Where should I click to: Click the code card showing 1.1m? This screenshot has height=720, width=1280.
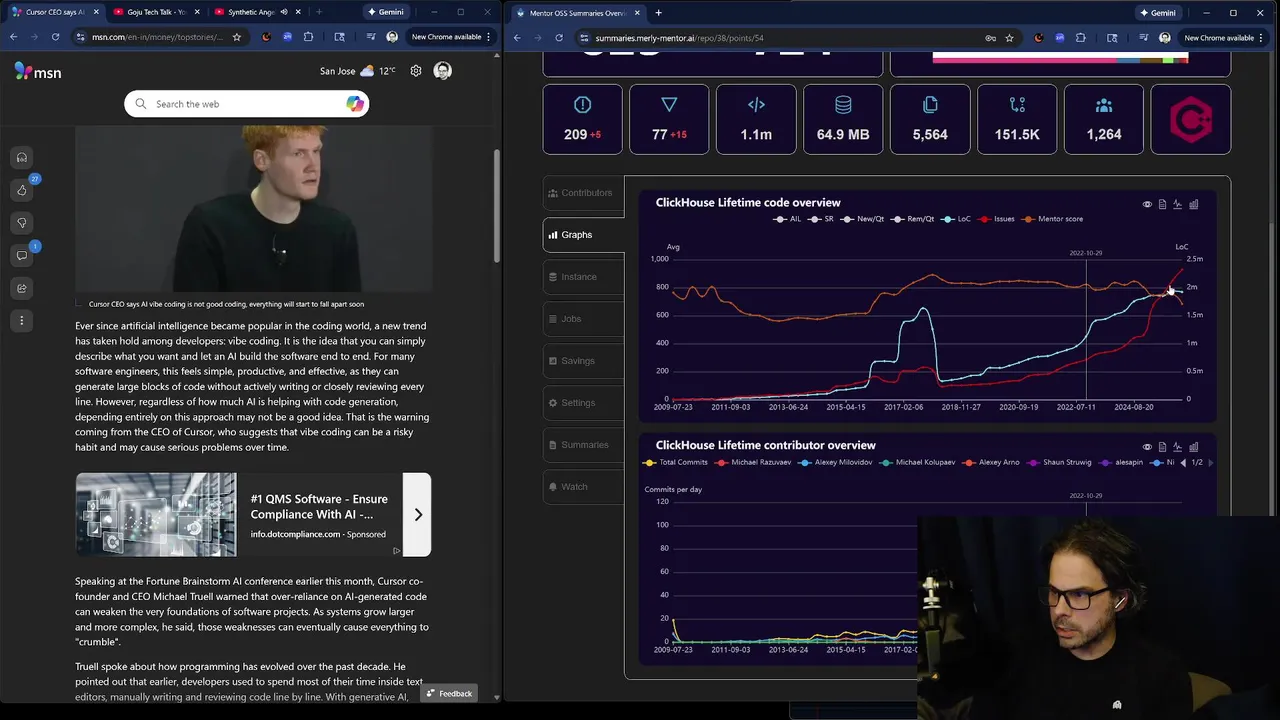pos(756,119)
